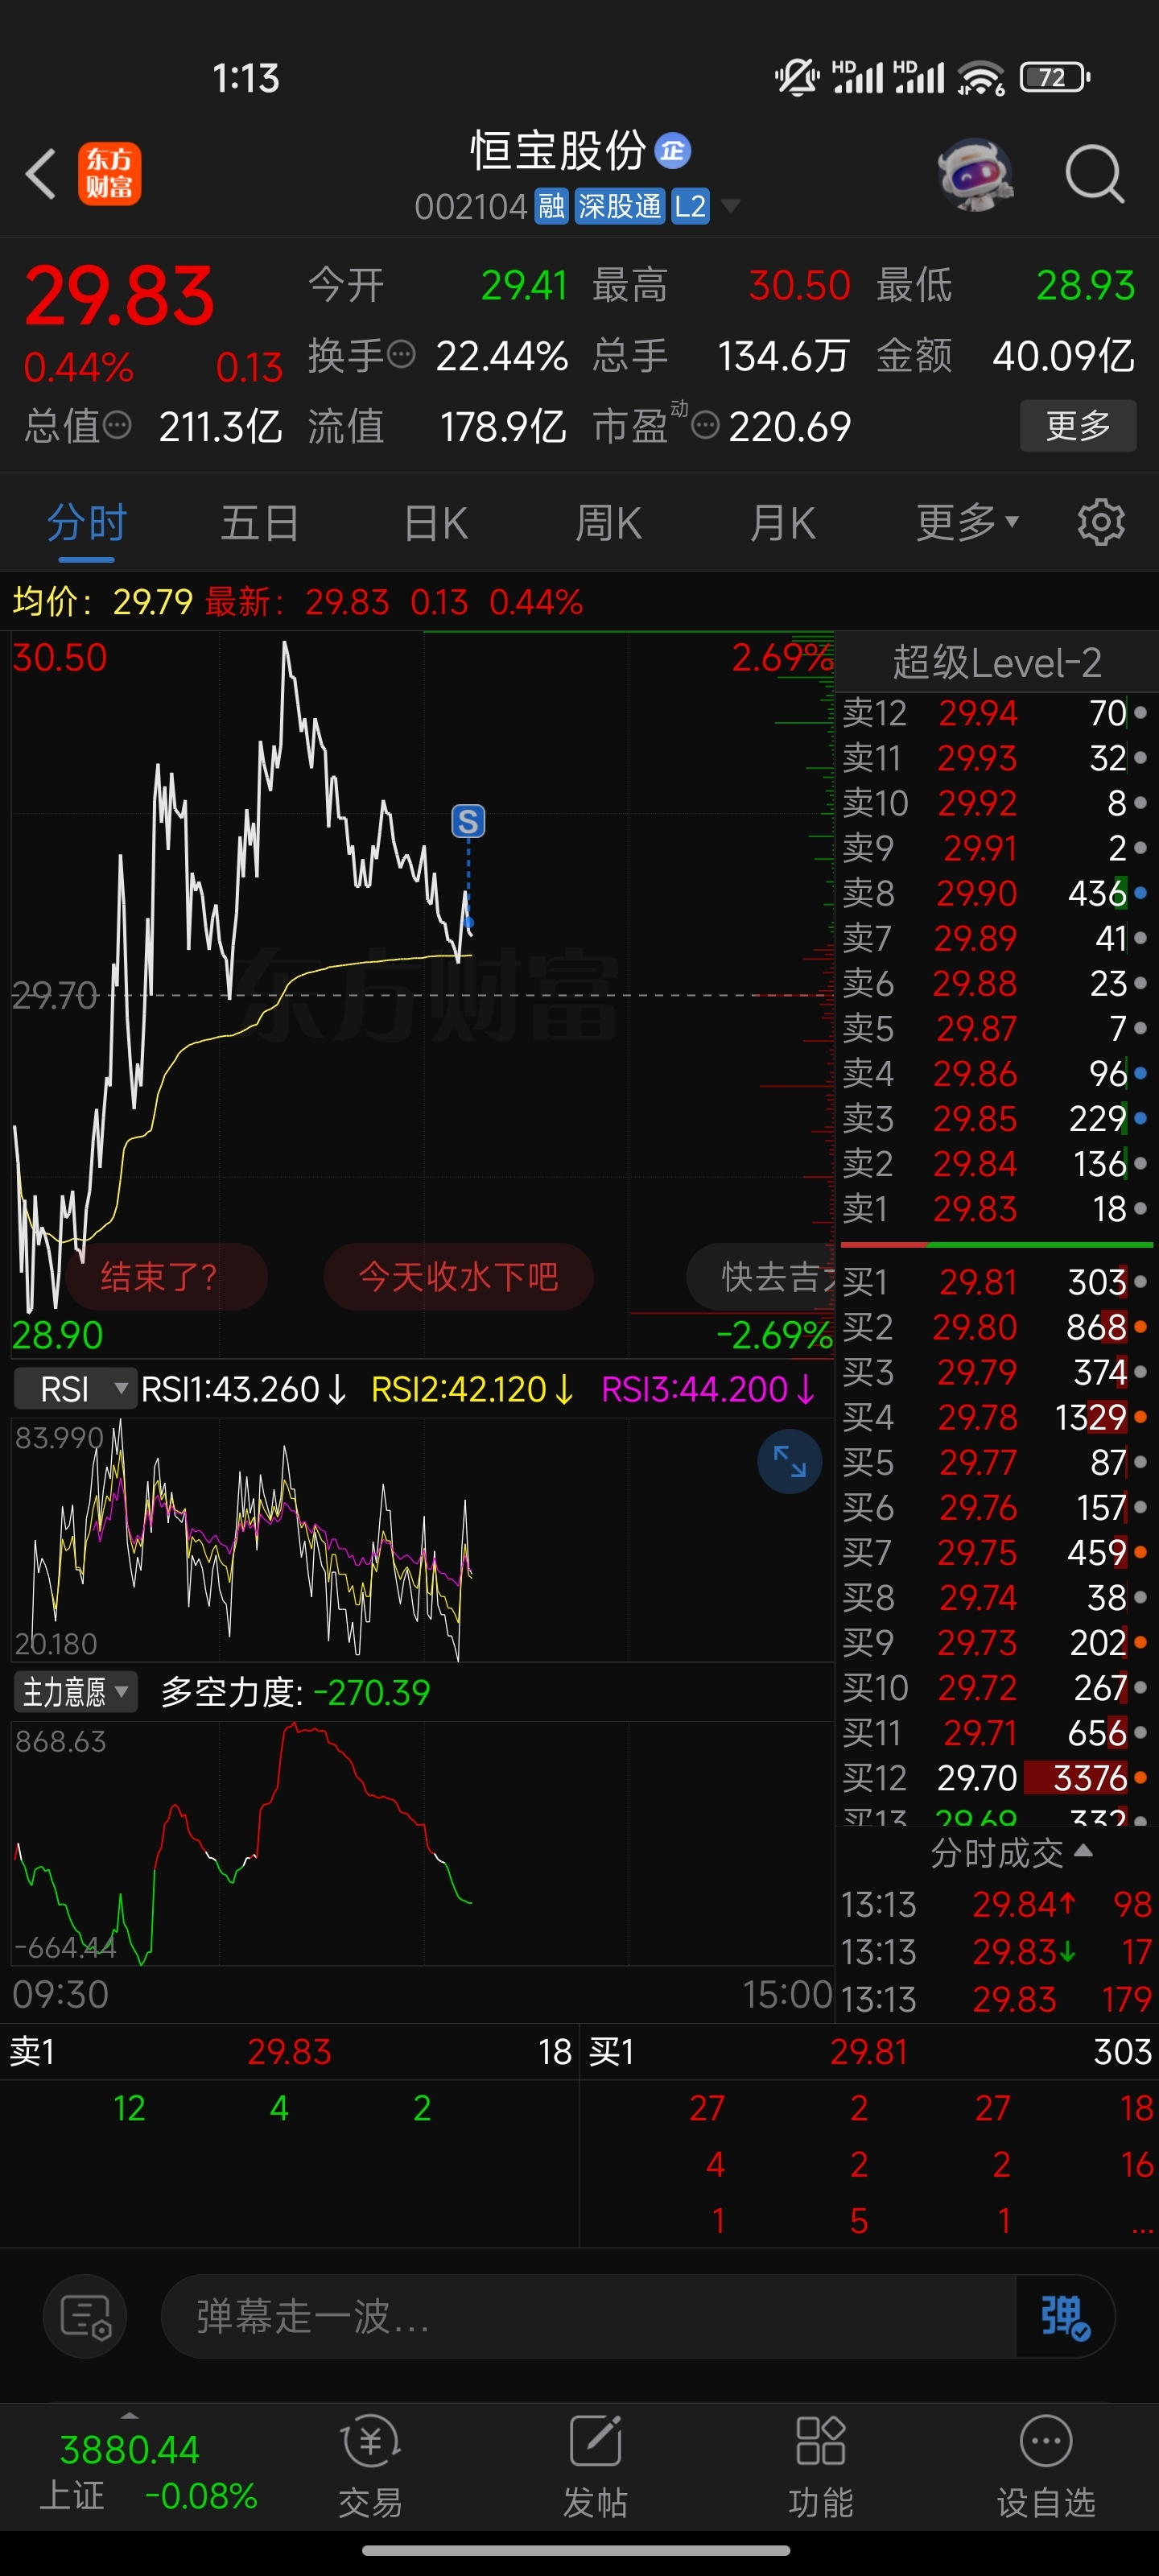Focus the 弹幕走一波 input field
1159x2576 pixels.
[x=588, y=2316]
